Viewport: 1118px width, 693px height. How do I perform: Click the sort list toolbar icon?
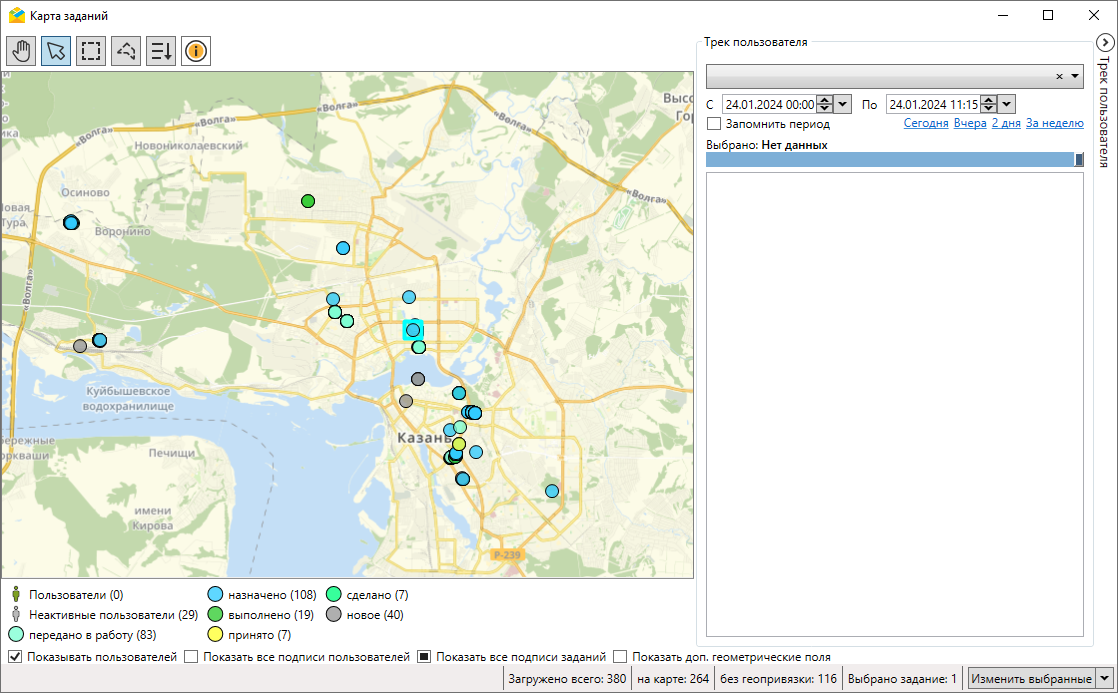(161, 51)
